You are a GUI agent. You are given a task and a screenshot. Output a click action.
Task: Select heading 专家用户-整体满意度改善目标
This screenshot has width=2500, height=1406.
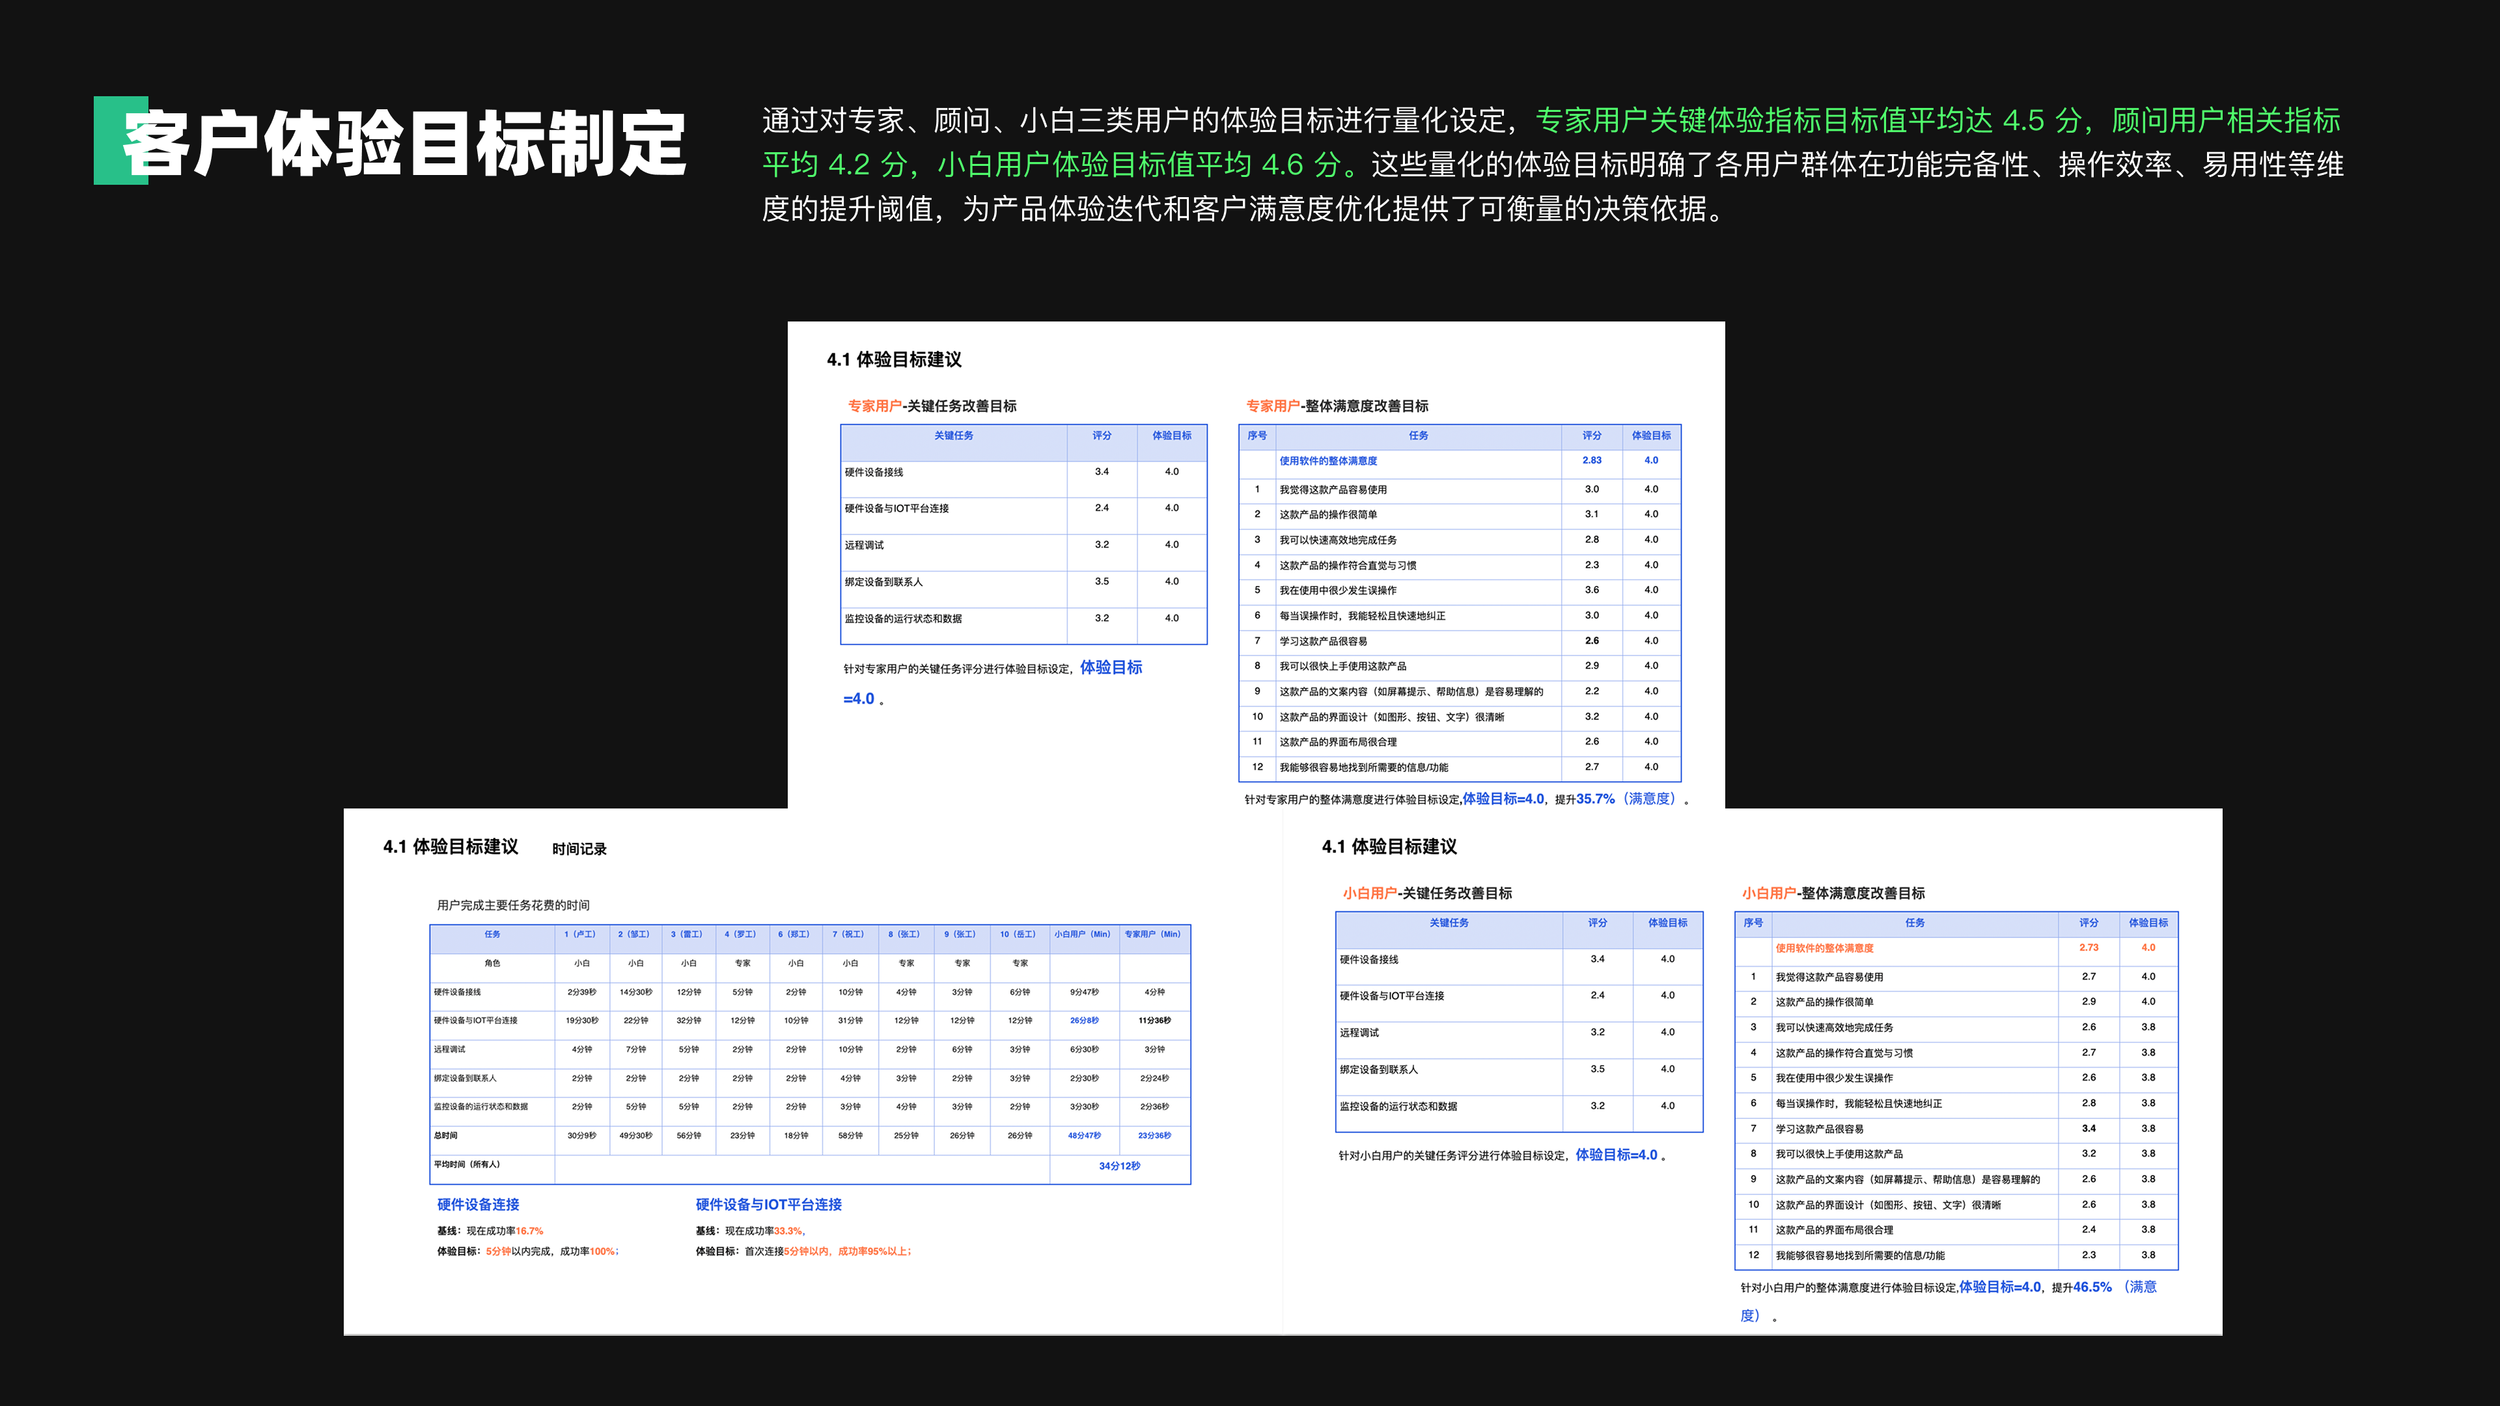[x=1336, y=406]
